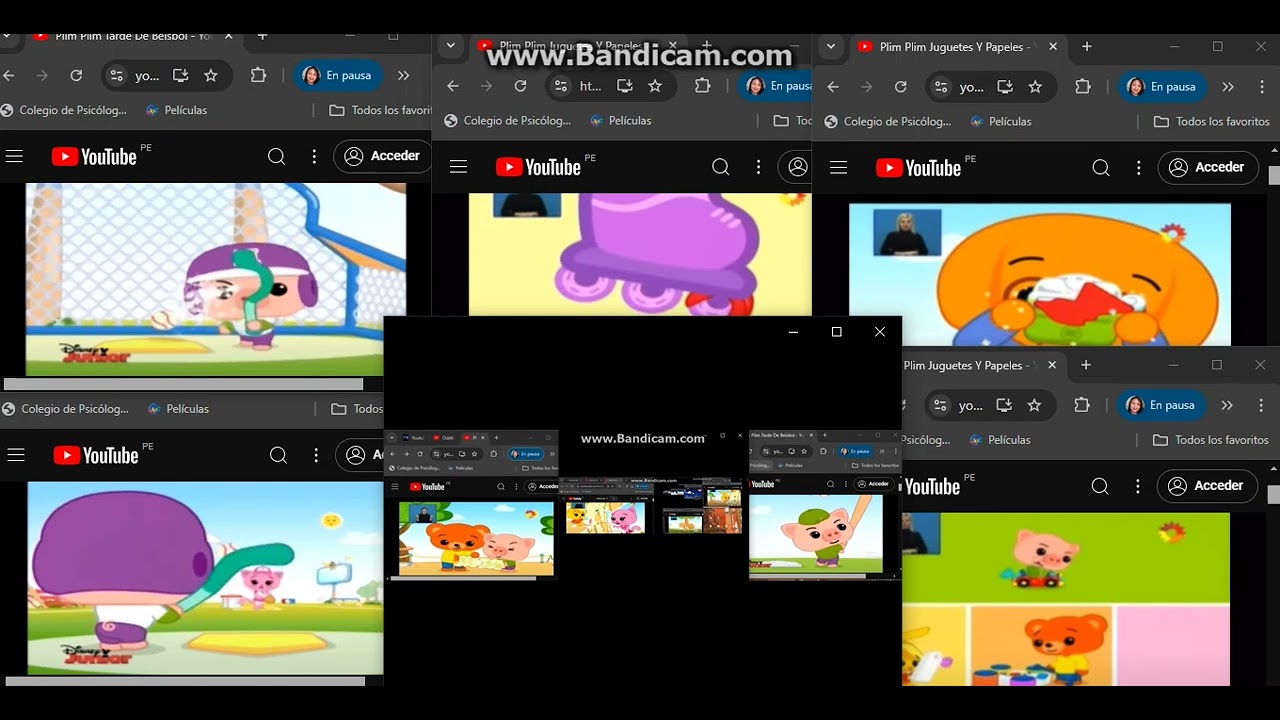Close the Juguetes Y Papeles tab in the bottom-right window

click(1052, 366)
